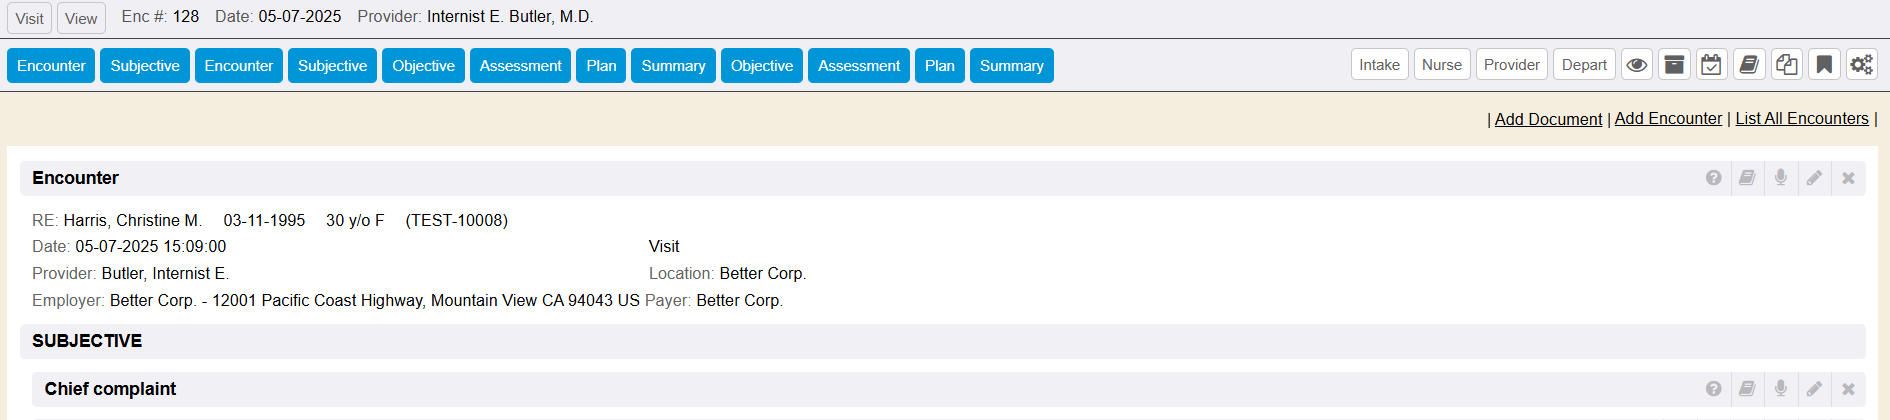Click the pencil edit icon in Encounter header
1890x420 pixels.
(x=1814, y=178)
